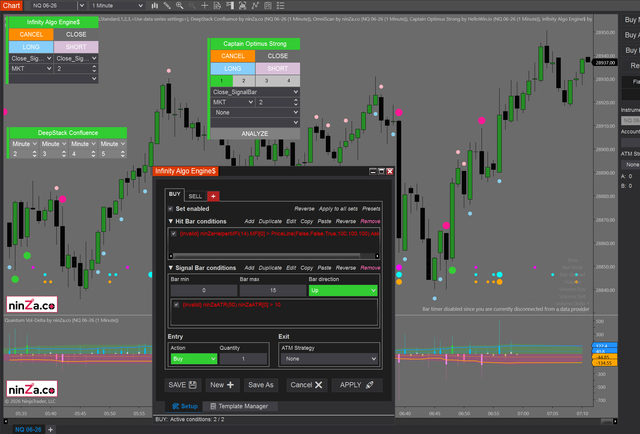This screenshot has height=434, width=640.
Task: Select quantity preset 4 in Captain Optimus
Action: click(289, 81)
